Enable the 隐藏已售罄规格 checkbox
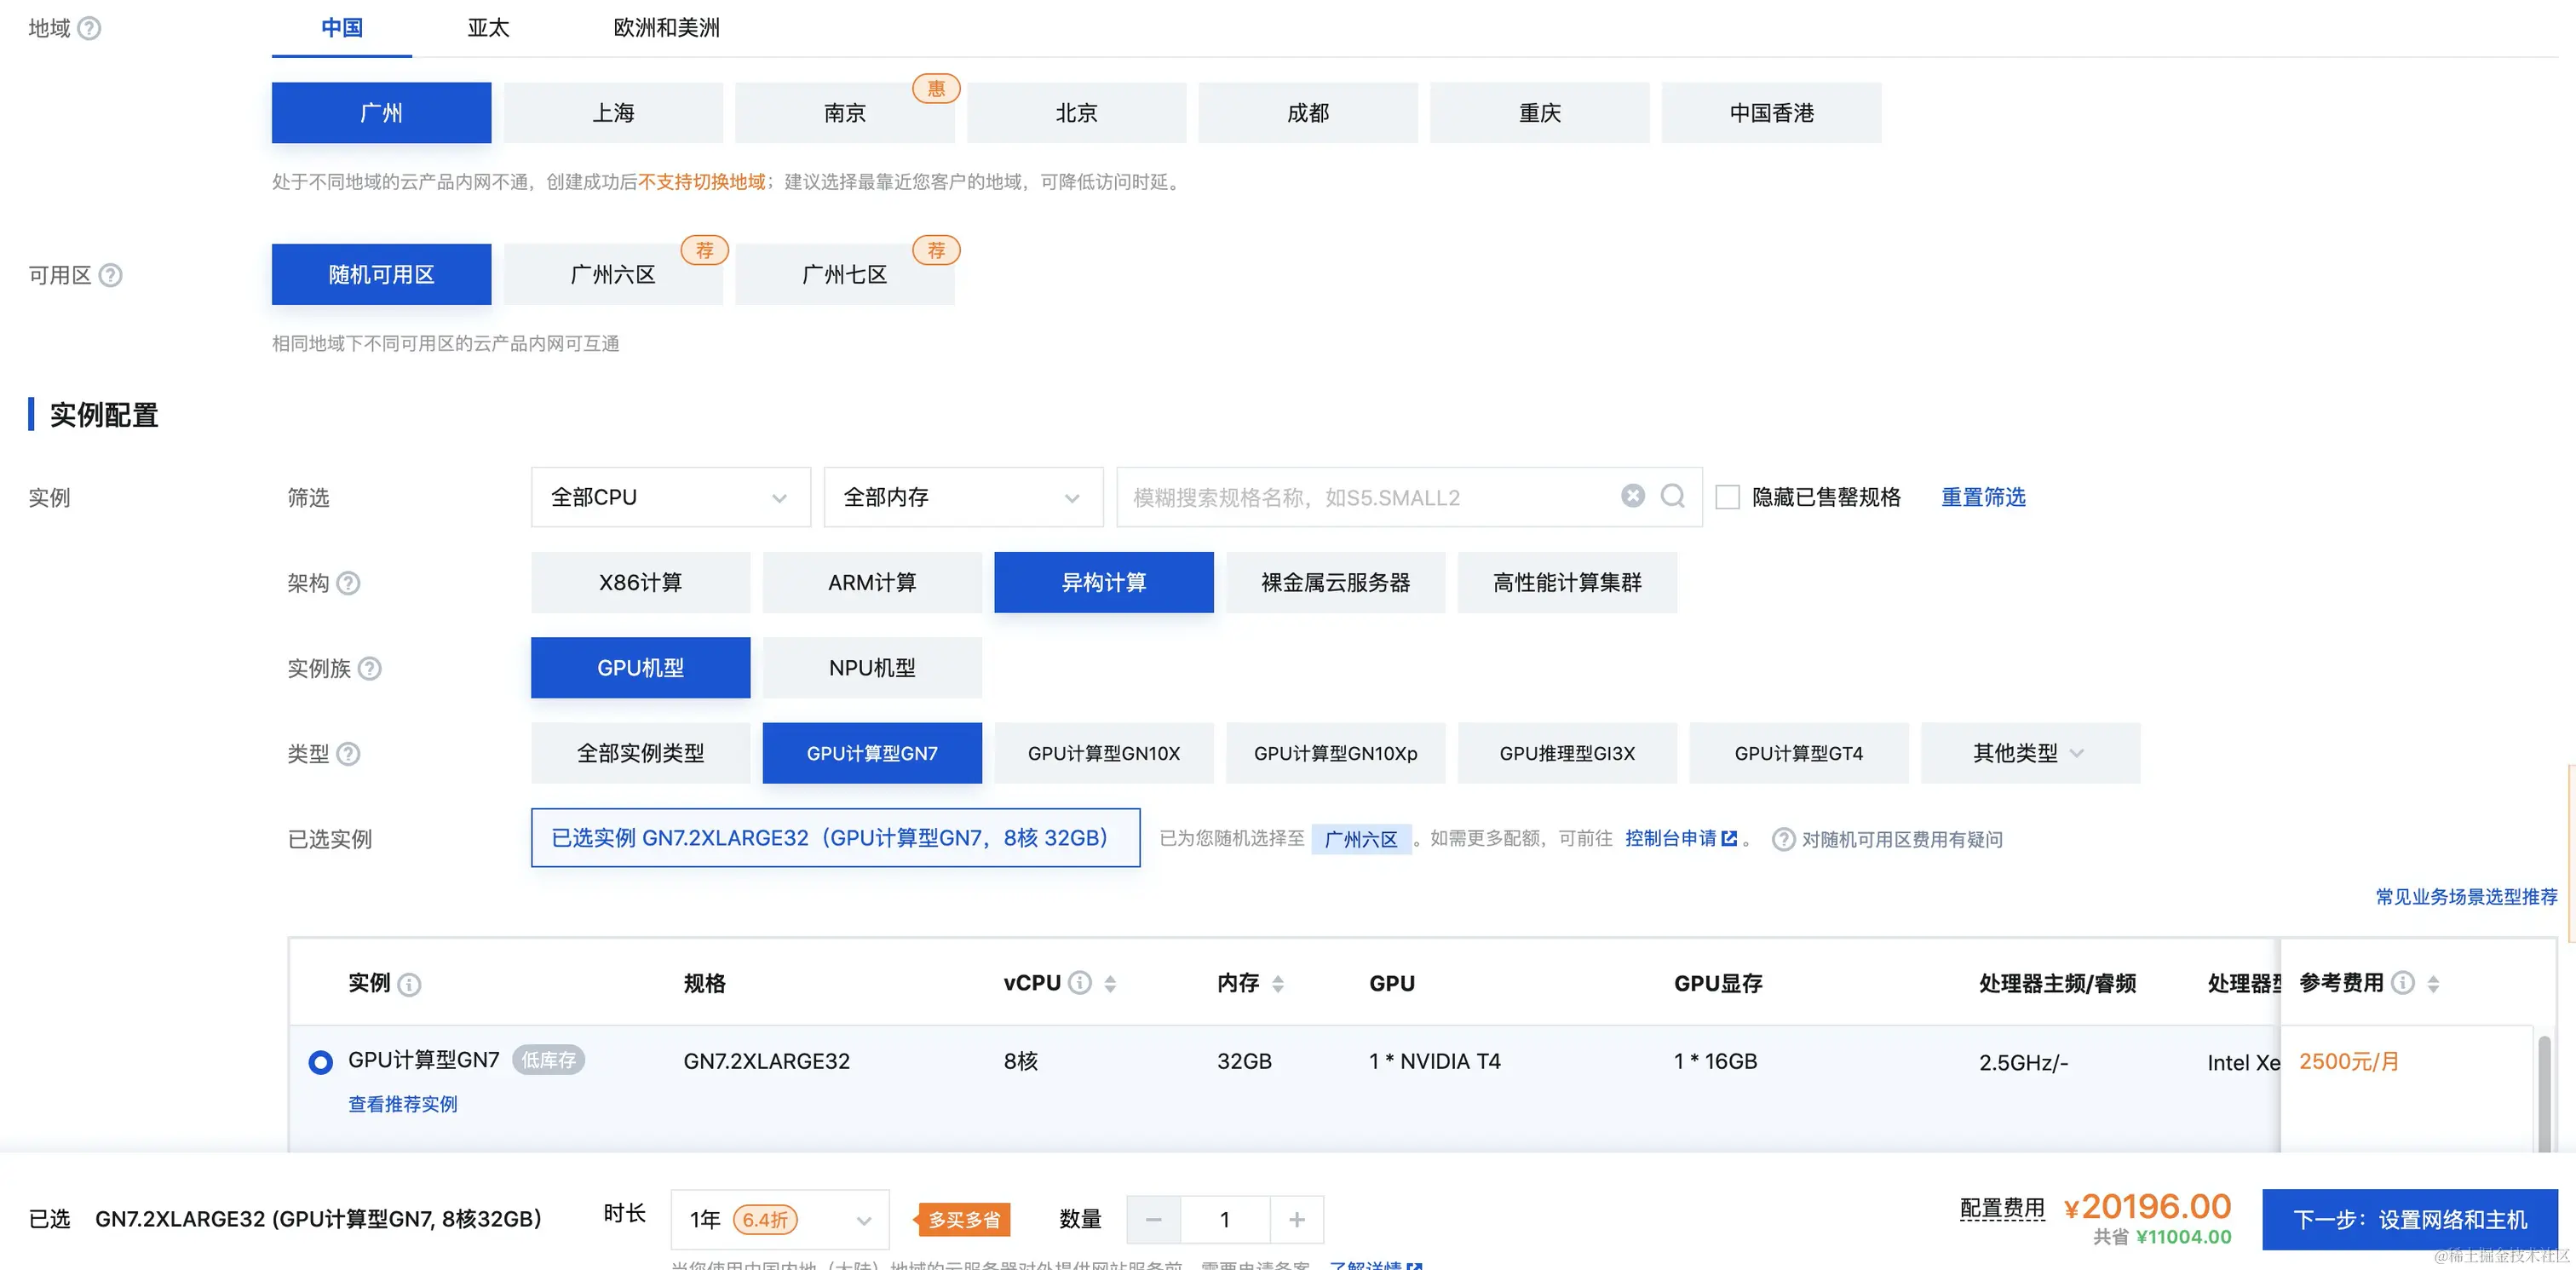This screenshot has height=1270, width=2576. (x=1727, y=497)
